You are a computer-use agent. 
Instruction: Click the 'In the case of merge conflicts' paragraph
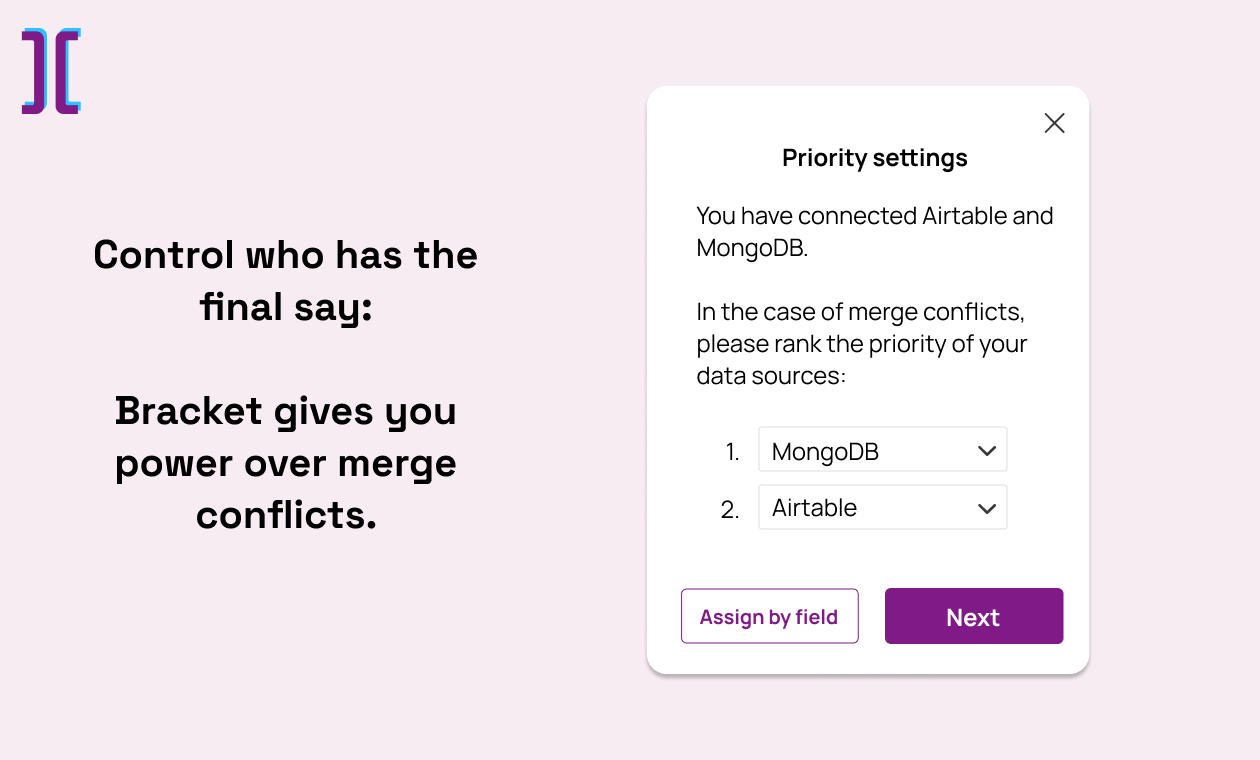(x=860, y=344)
